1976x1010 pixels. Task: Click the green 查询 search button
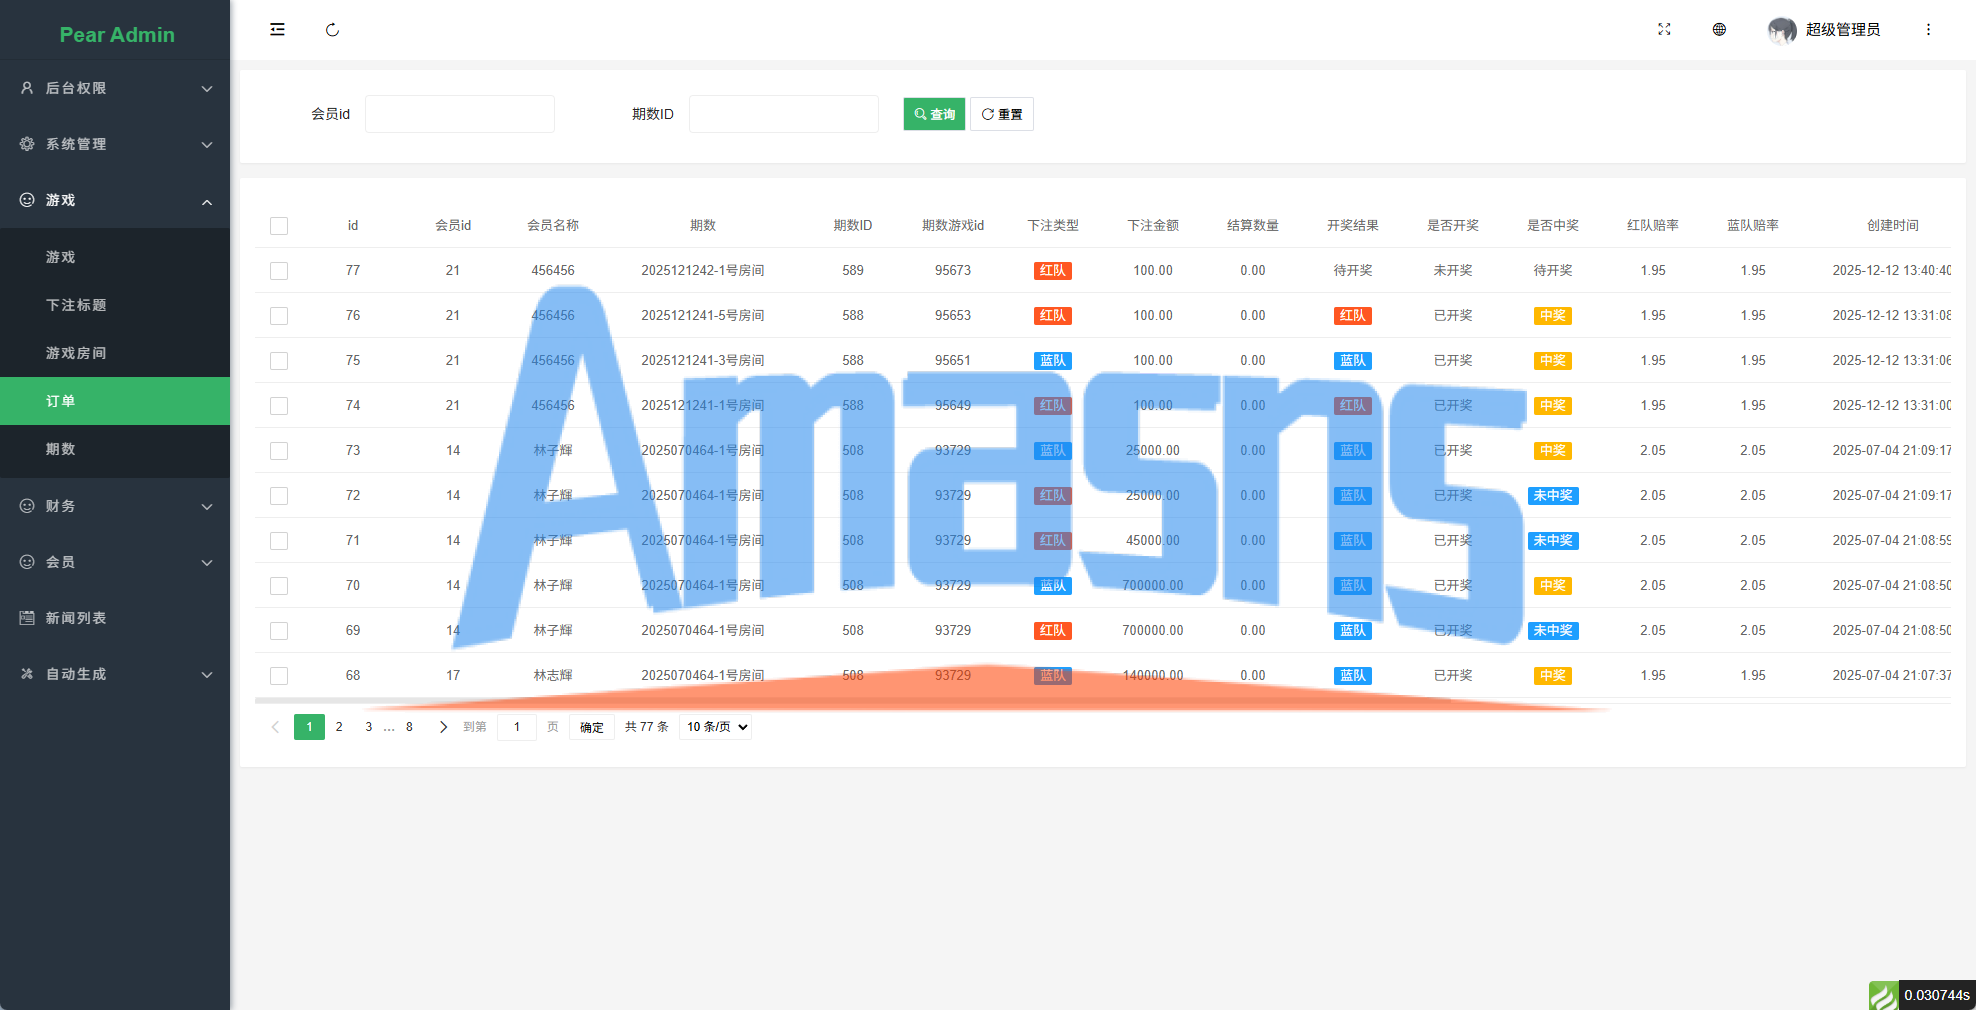point(934,114)
